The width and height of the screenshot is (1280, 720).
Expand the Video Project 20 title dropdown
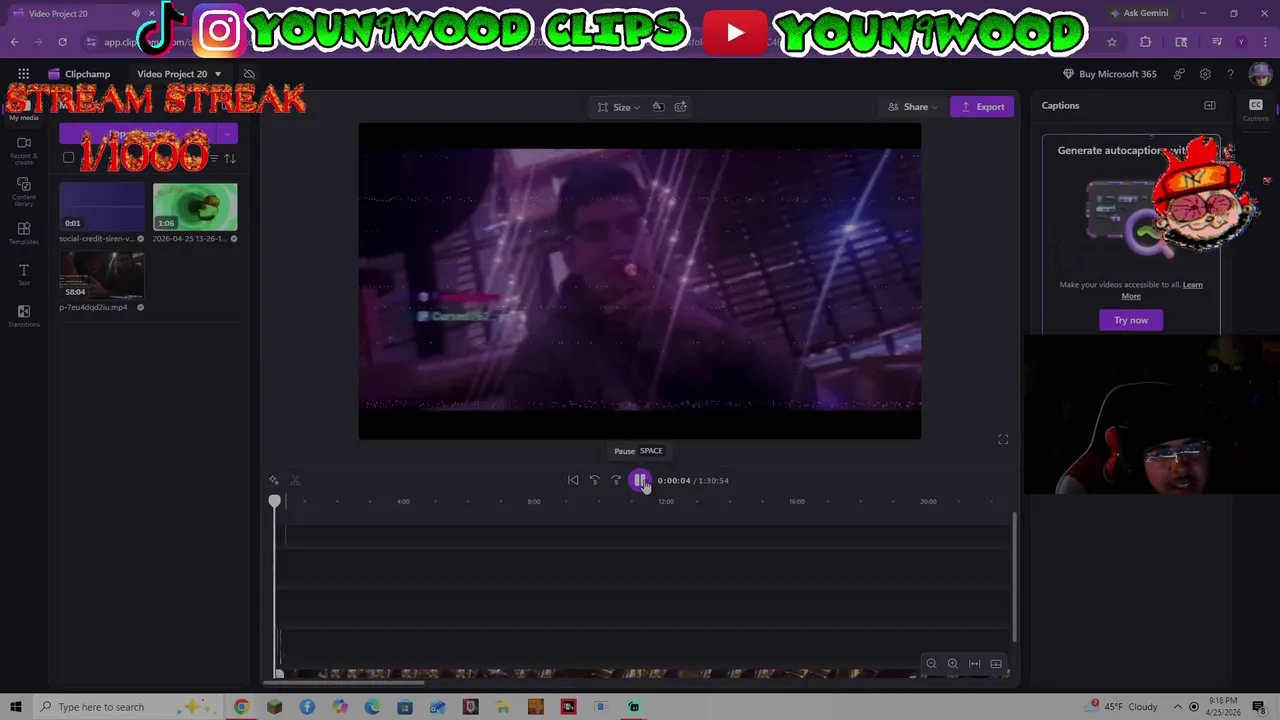click(x=217, y=74)
